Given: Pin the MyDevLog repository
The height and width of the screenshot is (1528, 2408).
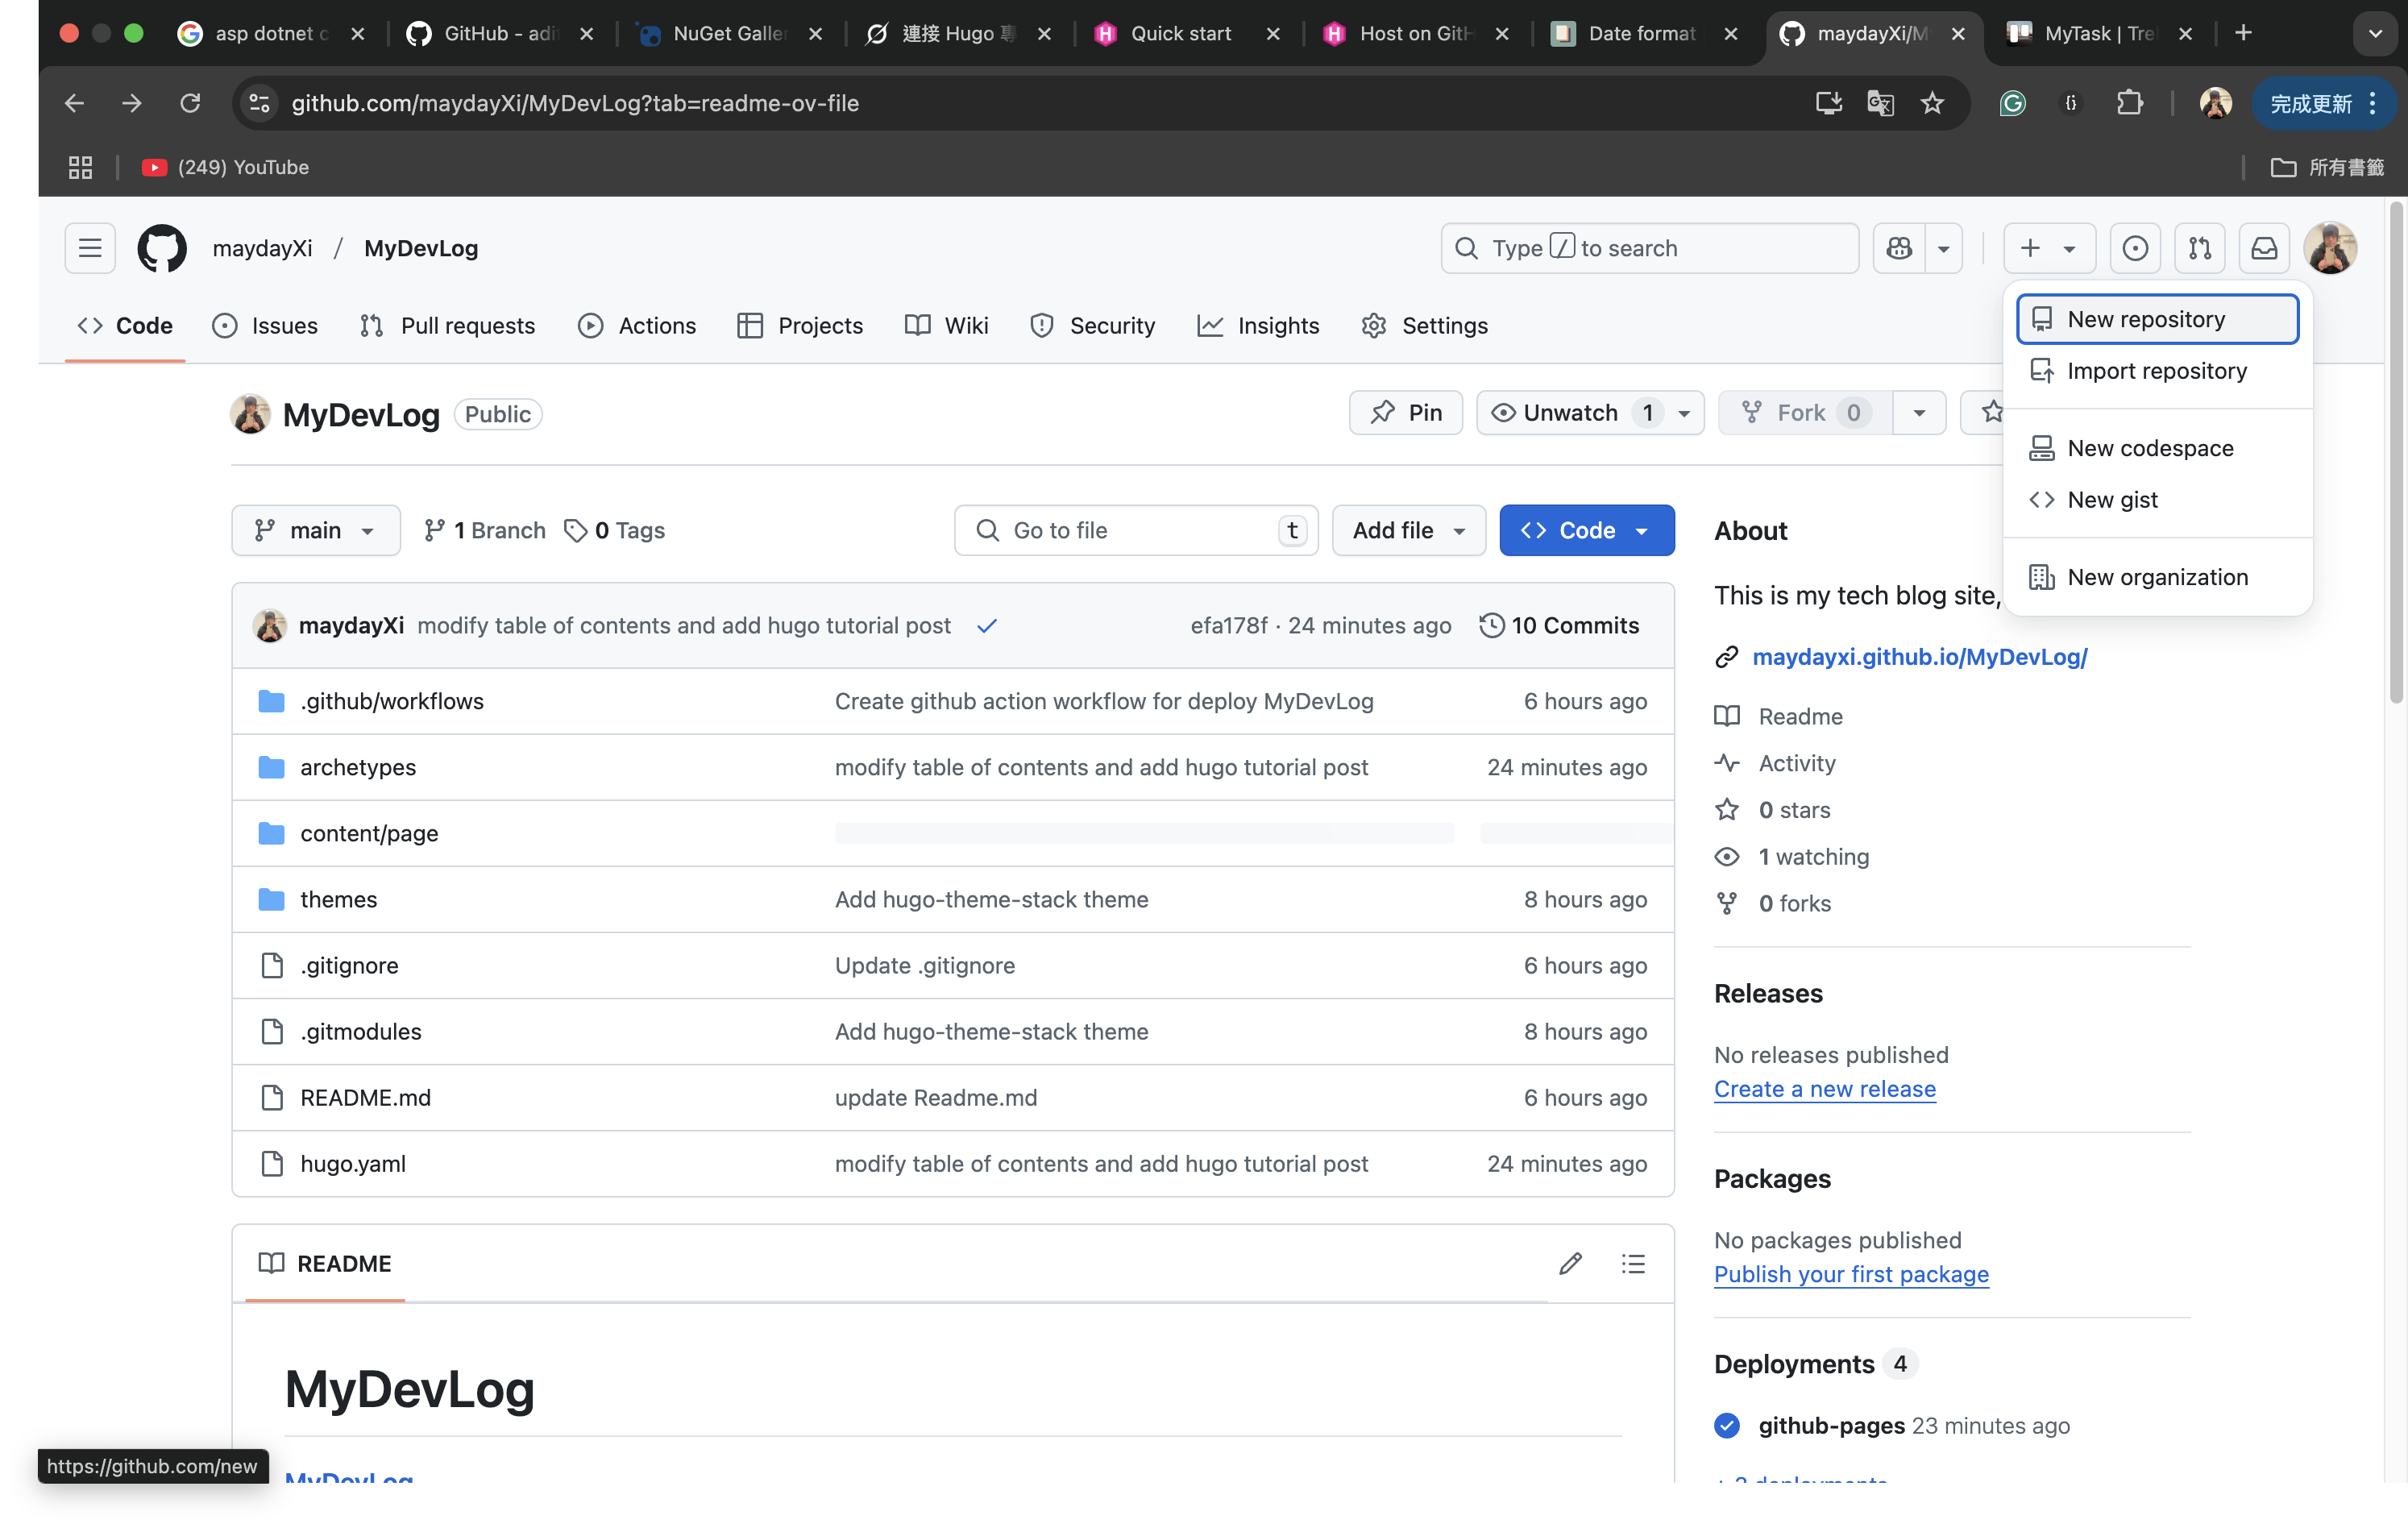Looking at the screenshot, I should (x=1405, y=412).
